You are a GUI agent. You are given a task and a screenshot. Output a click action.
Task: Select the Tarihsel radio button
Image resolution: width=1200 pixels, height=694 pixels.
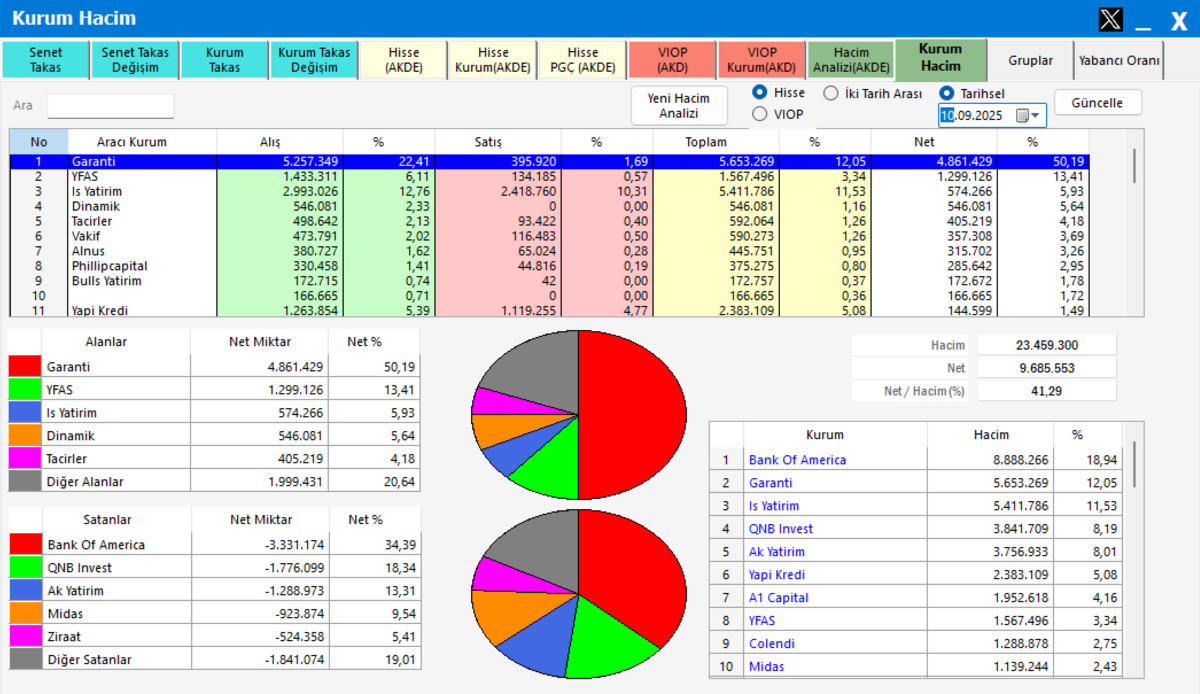(946, 93)
